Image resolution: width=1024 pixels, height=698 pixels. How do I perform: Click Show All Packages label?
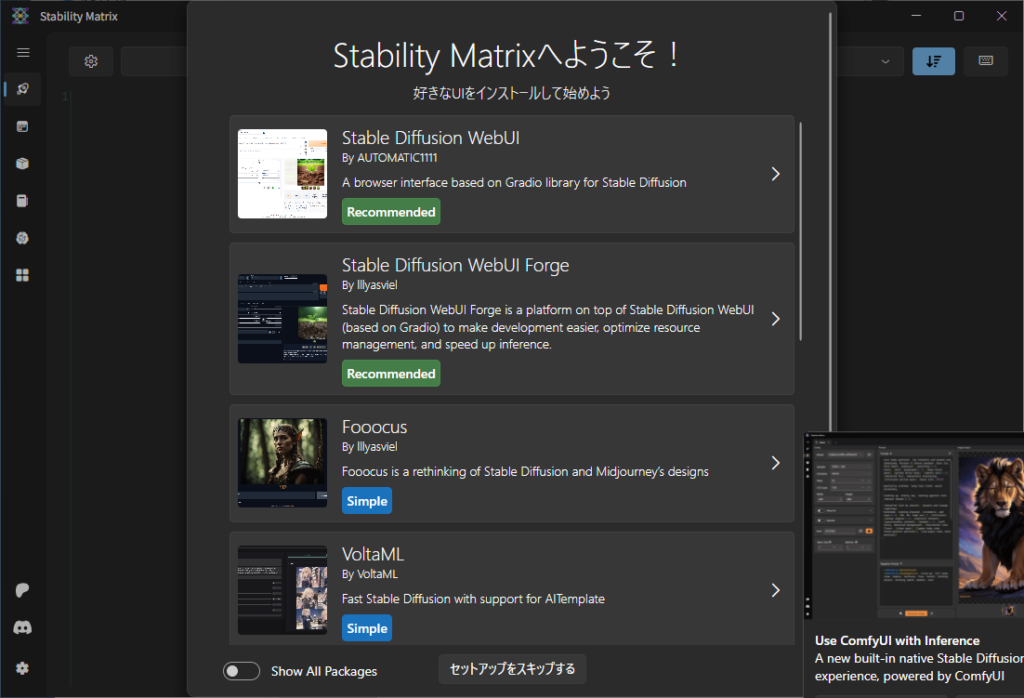324,671
